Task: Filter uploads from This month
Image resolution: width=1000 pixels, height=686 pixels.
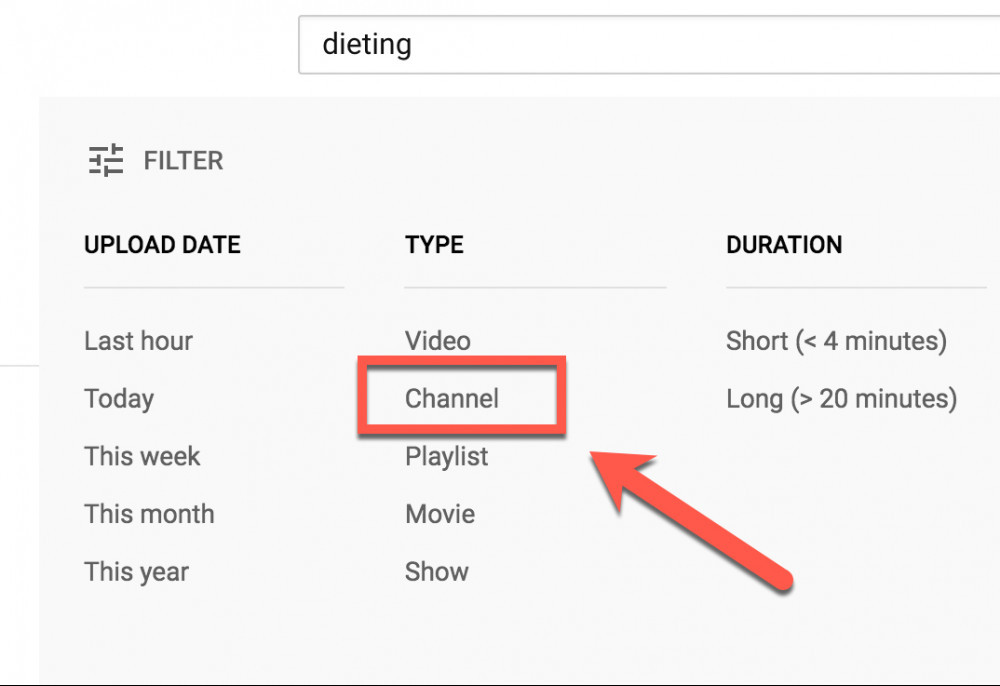Action: pyautogui.click(x=149, y=513)
